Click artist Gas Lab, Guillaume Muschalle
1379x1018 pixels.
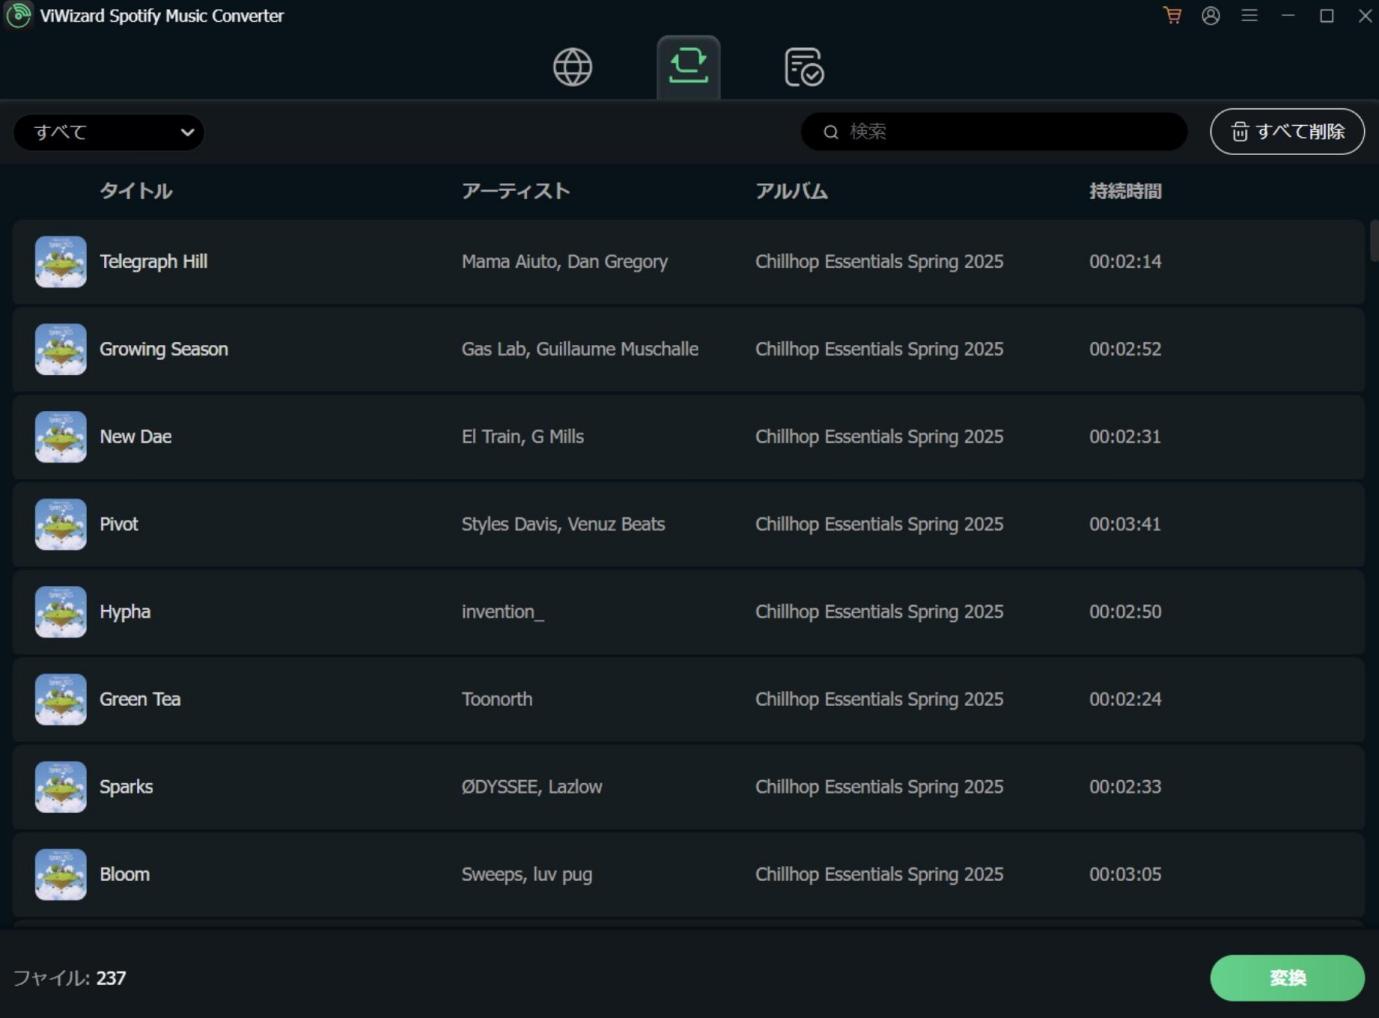[580, 349]
